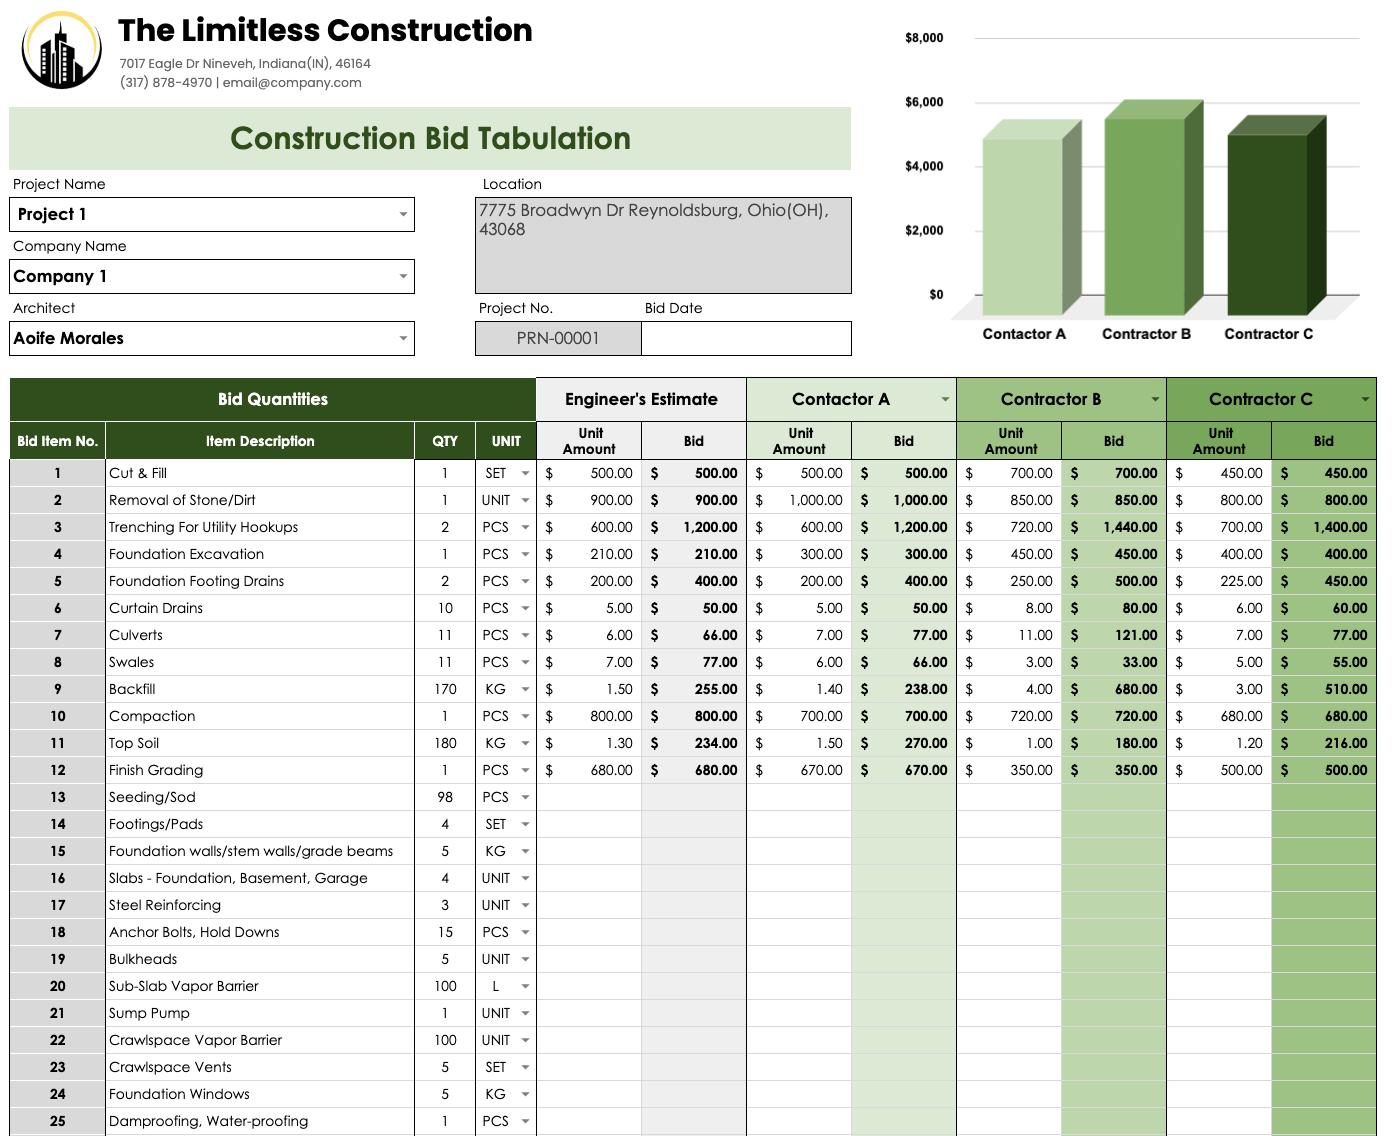Click the Engineer's bid value 234.00

coord(694,744)
